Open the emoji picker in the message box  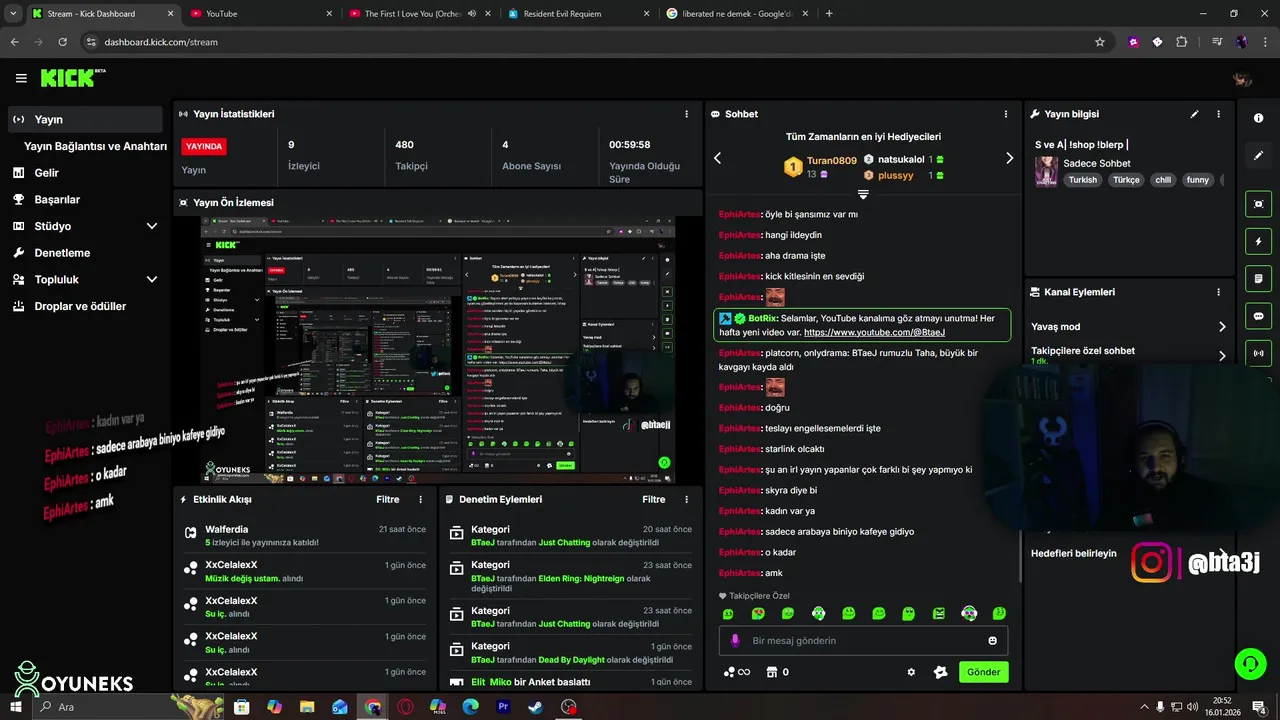(x=993, y=641)
